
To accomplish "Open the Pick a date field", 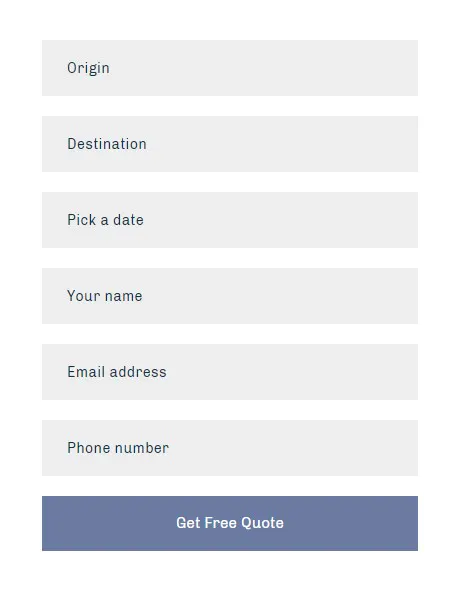I will 230,220.
